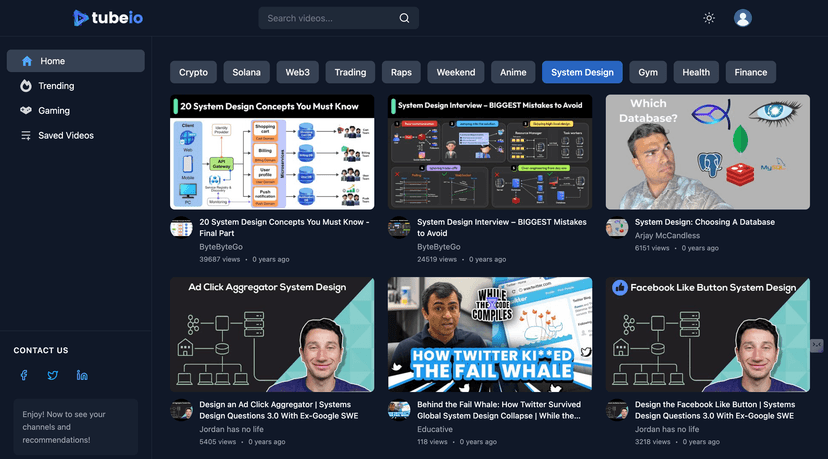Click the Educative channel name
The width and height of the screenshot is (828, 459).
click(x=435, y=429)
